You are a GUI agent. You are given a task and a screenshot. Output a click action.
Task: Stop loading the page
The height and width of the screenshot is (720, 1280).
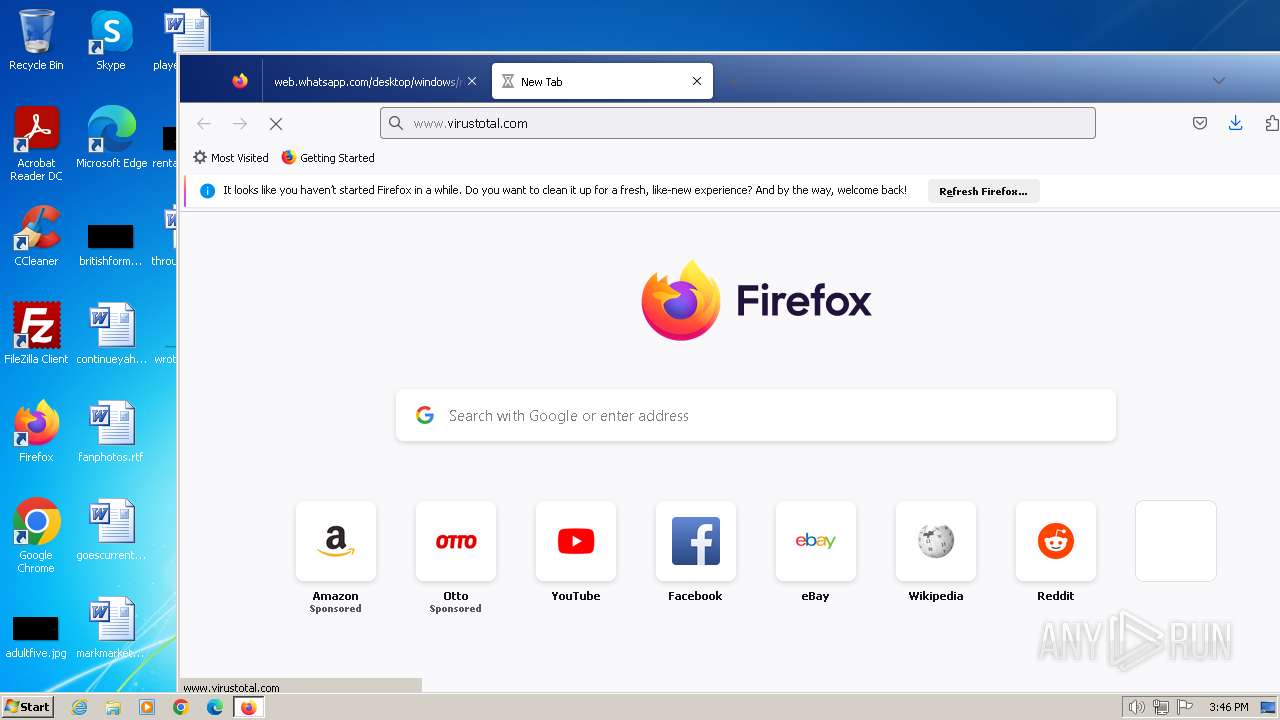[276, 123]
